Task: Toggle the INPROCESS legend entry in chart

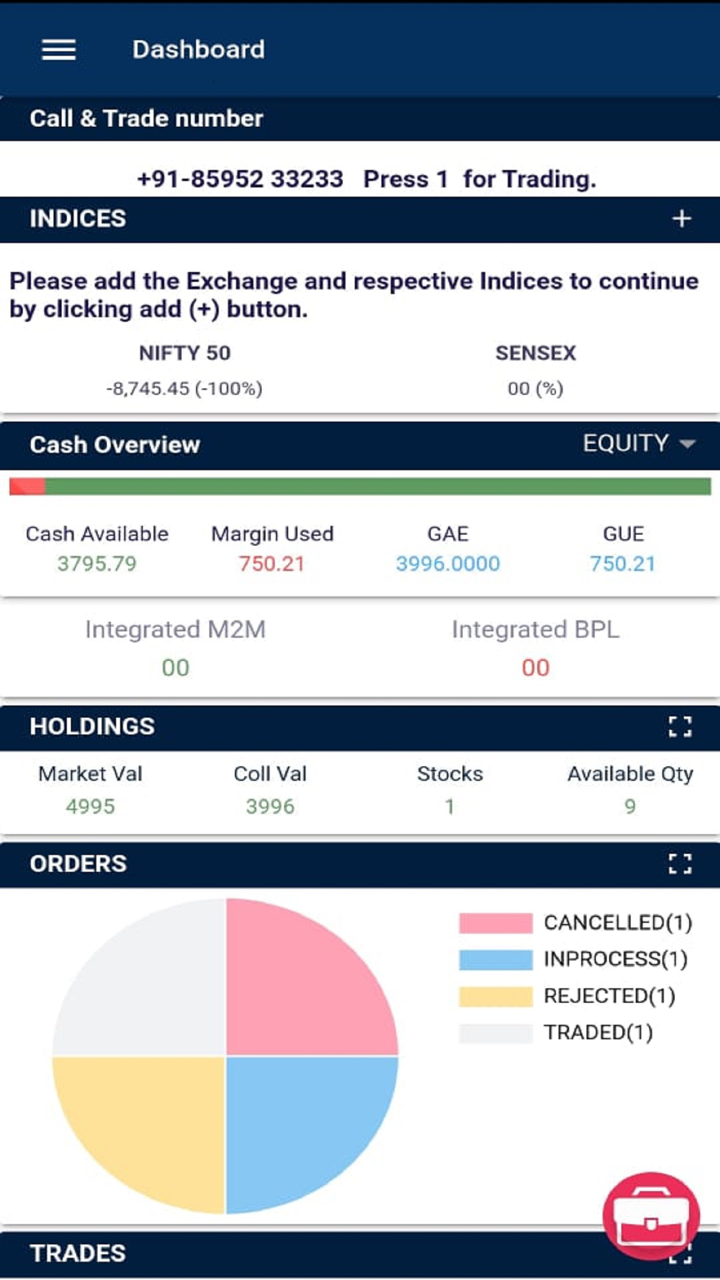Action: pos(573,960)
